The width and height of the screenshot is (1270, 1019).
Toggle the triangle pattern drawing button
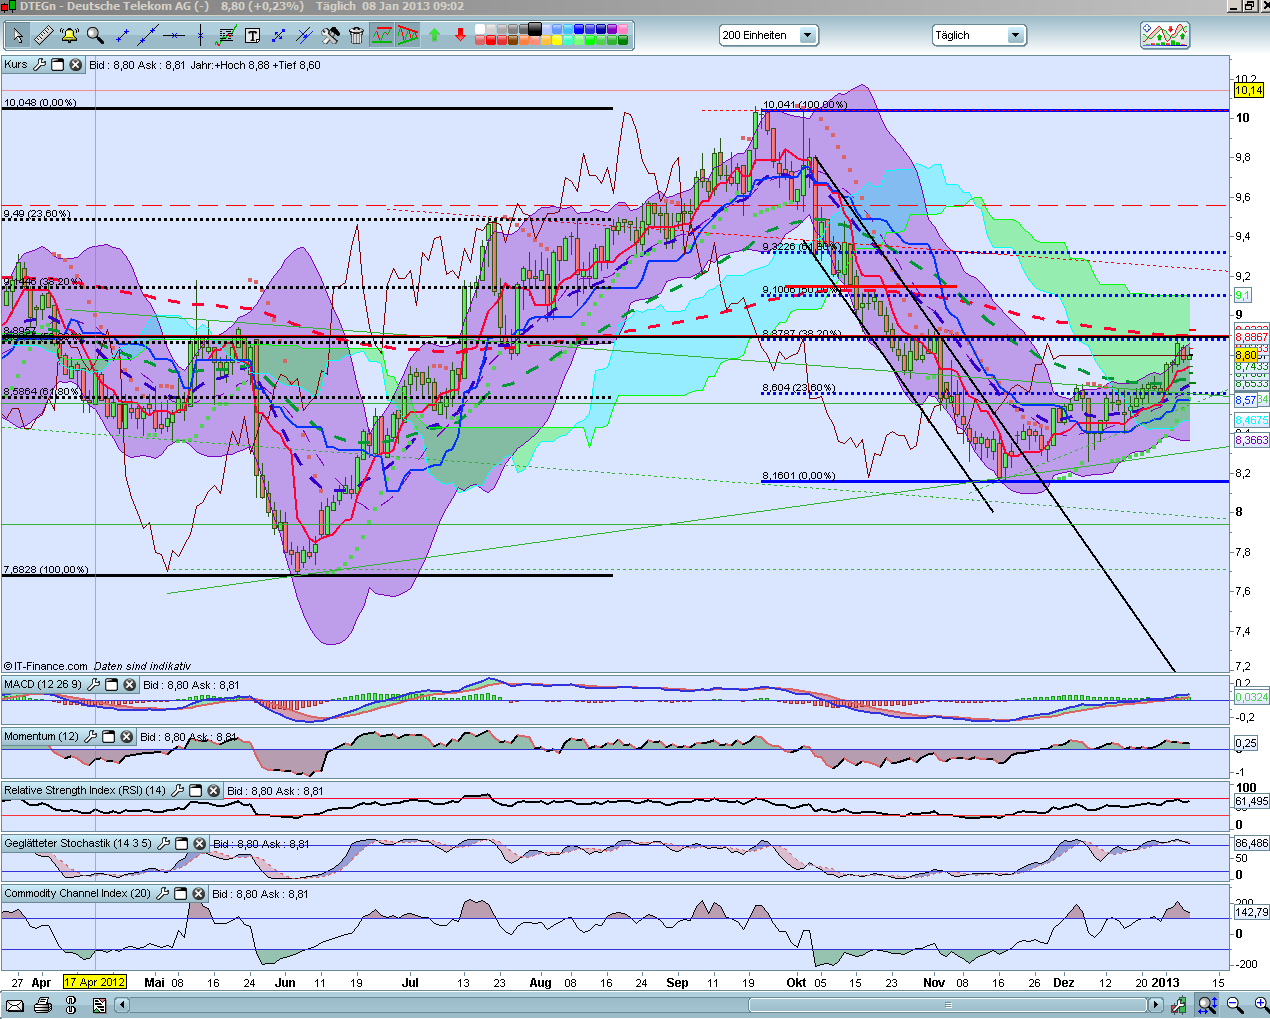(407, 36)
